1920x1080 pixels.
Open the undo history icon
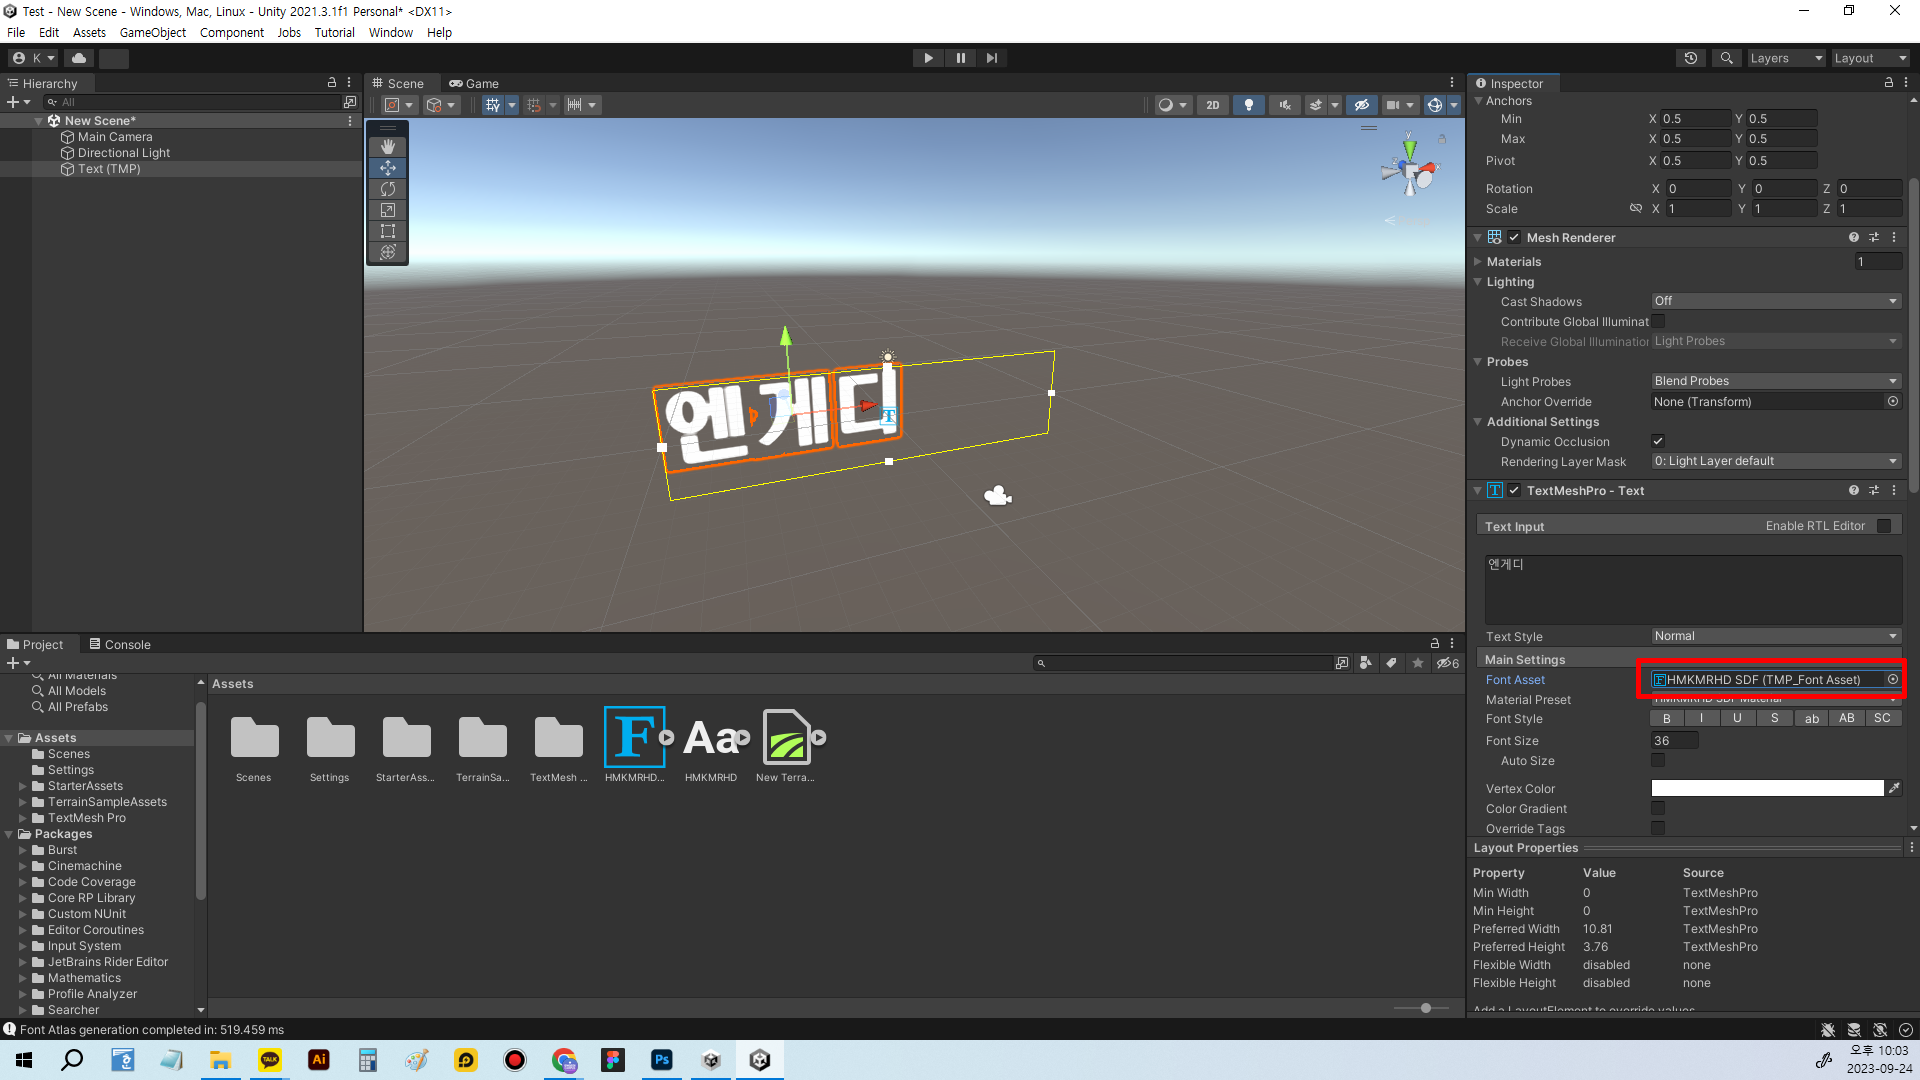point(1691,58)
